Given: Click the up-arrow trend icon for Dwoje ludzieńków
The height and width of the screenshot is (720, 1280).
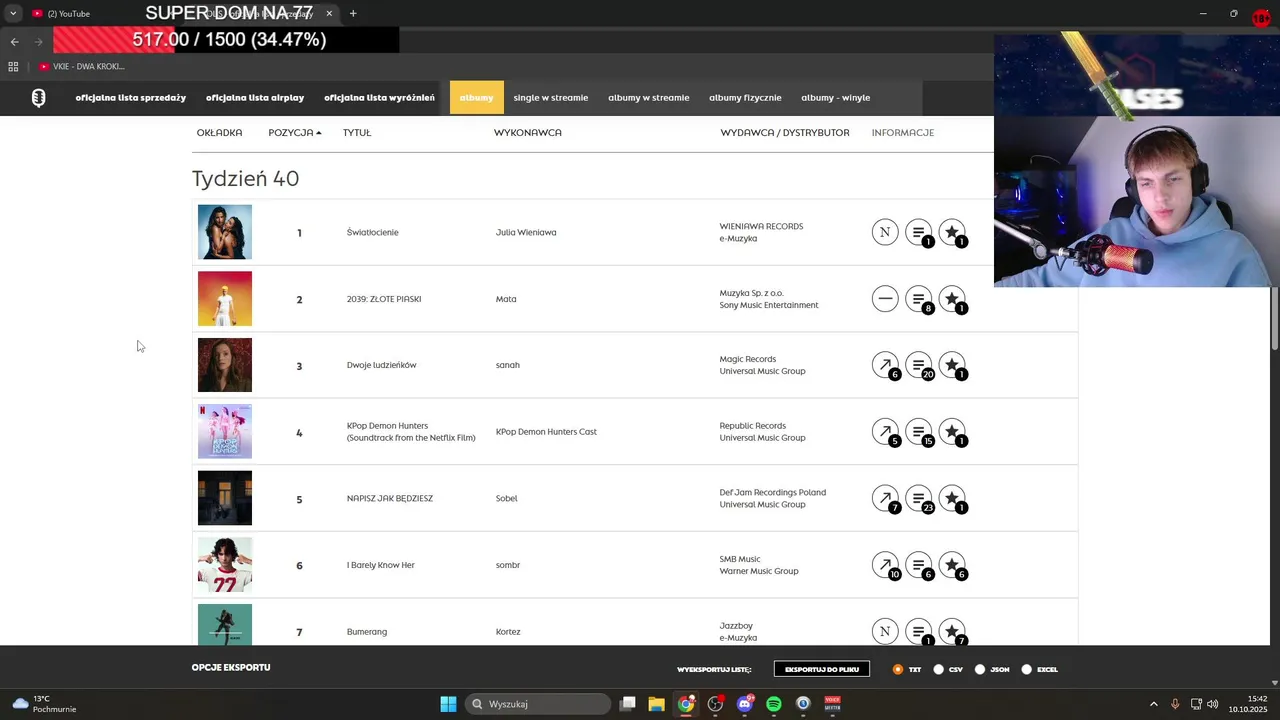Looking at the screenshot, I should click(x=885, y=365).
